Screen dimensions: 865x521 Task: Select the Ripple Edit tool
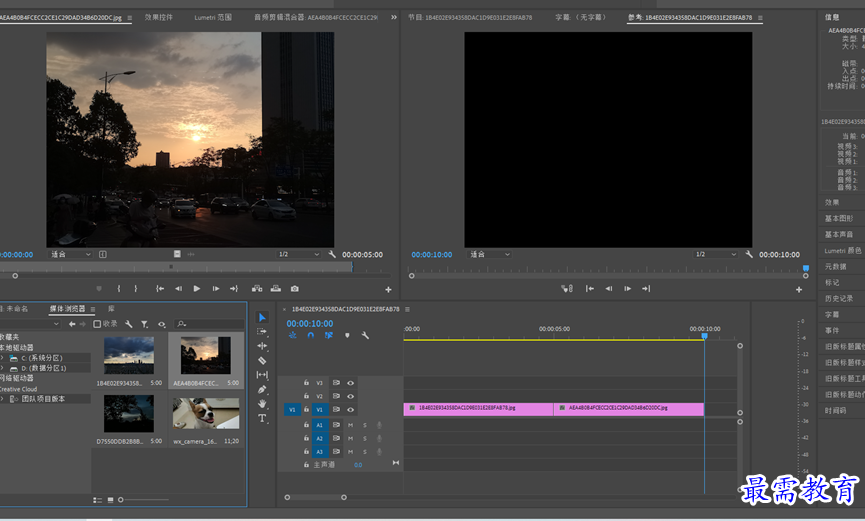pyautogui.click(x=262, y=346)
